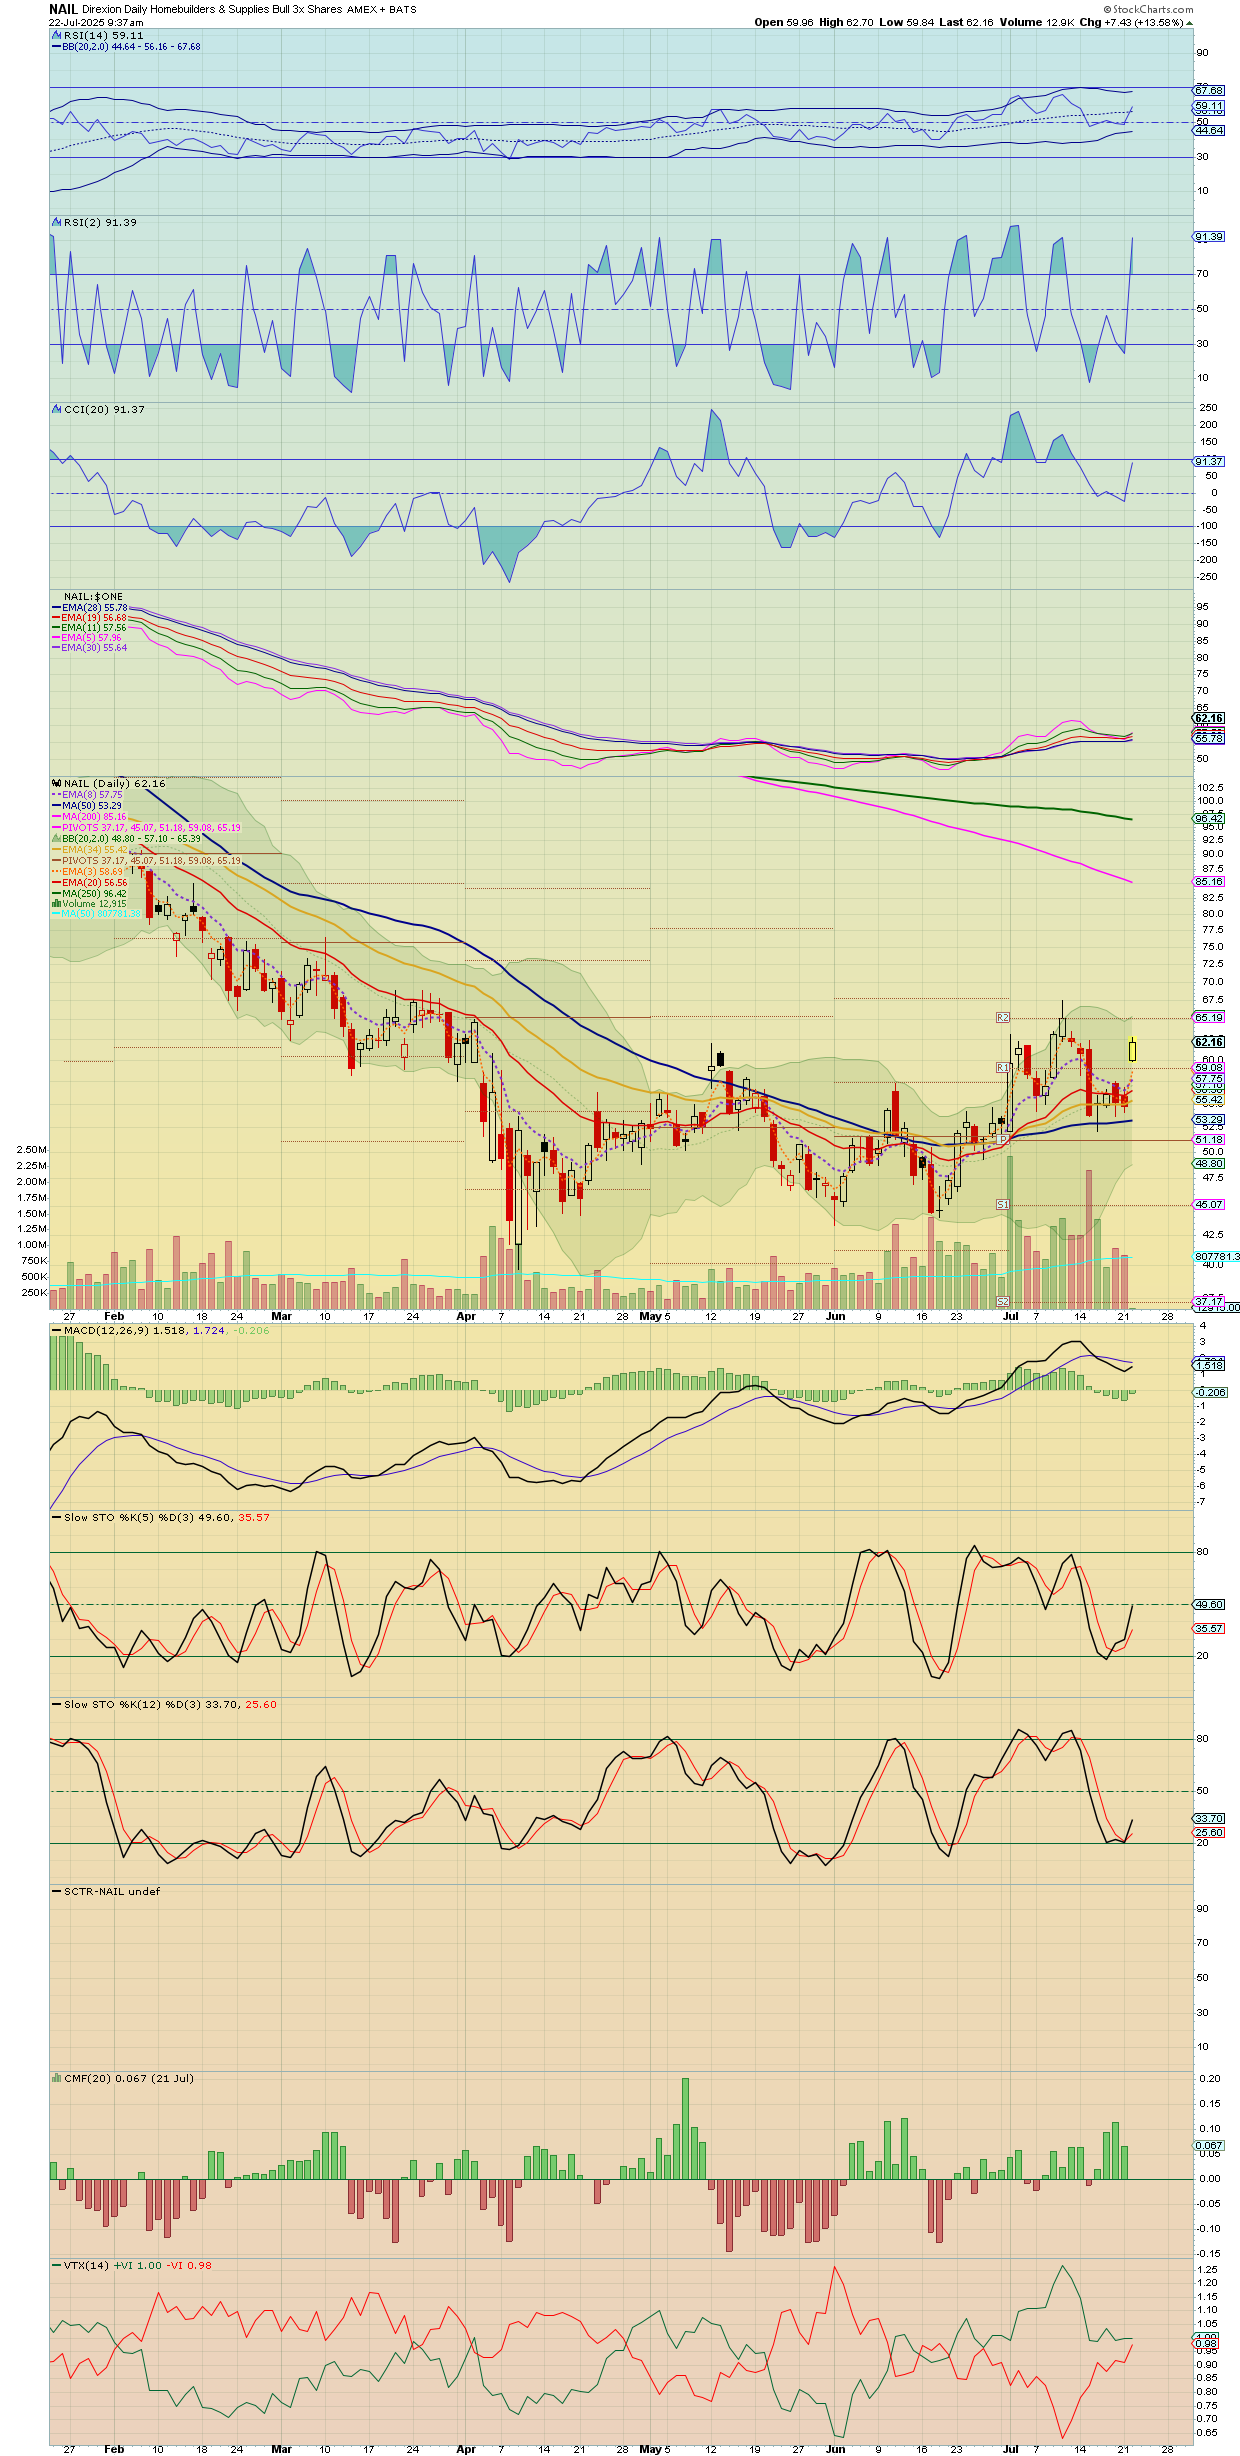Click the S2 pivot marker on the price chart
The height and width of the screenshot is (2456, 1240).
click(x=1003, y=1301)
